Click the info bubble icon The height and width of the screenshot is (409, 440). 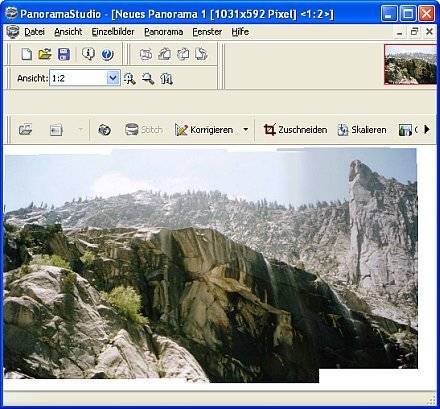(x=88, y=54)
